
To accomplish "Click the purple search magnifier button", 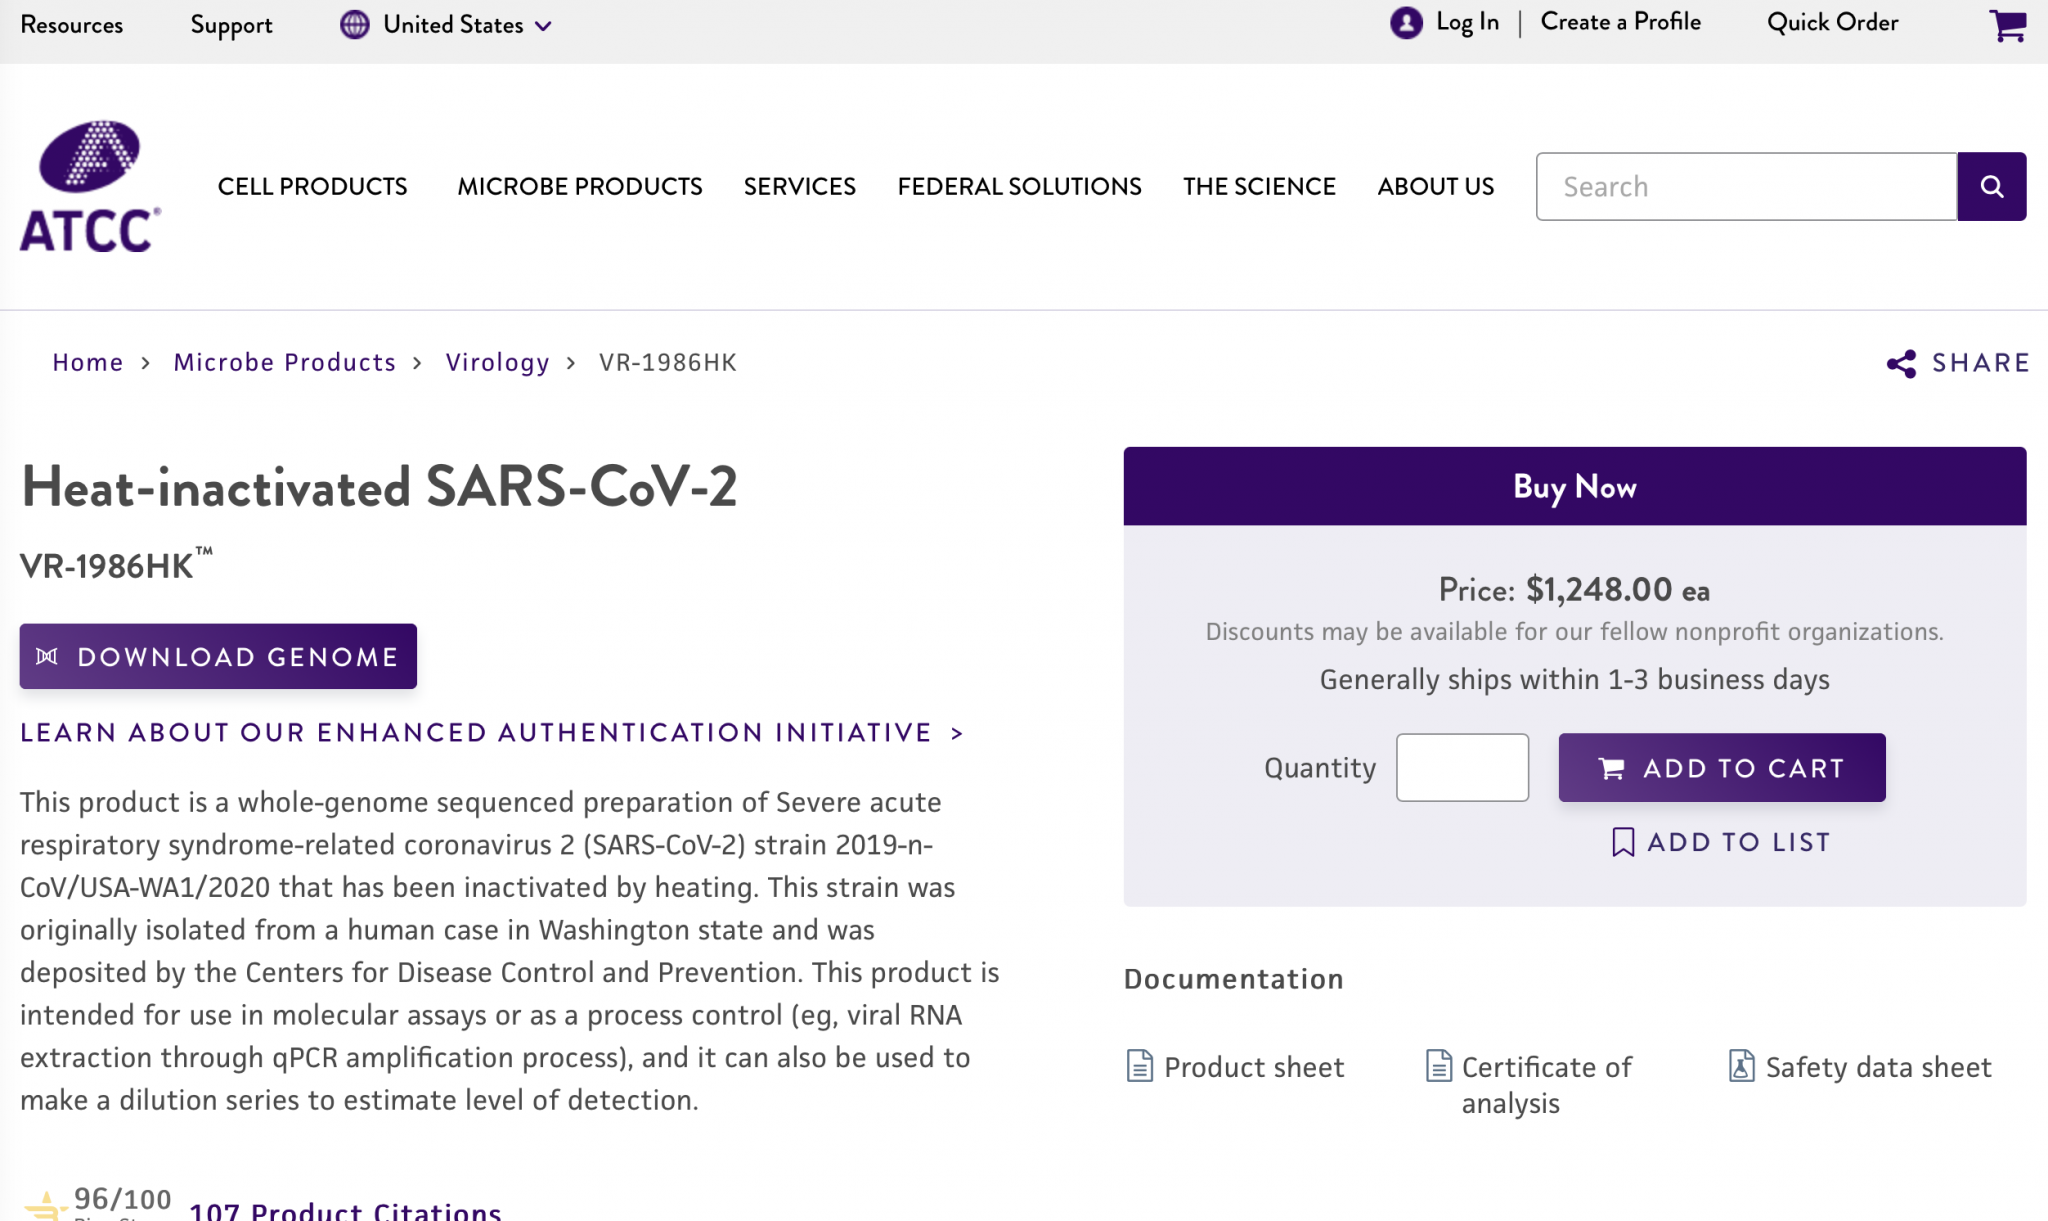I will point(1991,186).
